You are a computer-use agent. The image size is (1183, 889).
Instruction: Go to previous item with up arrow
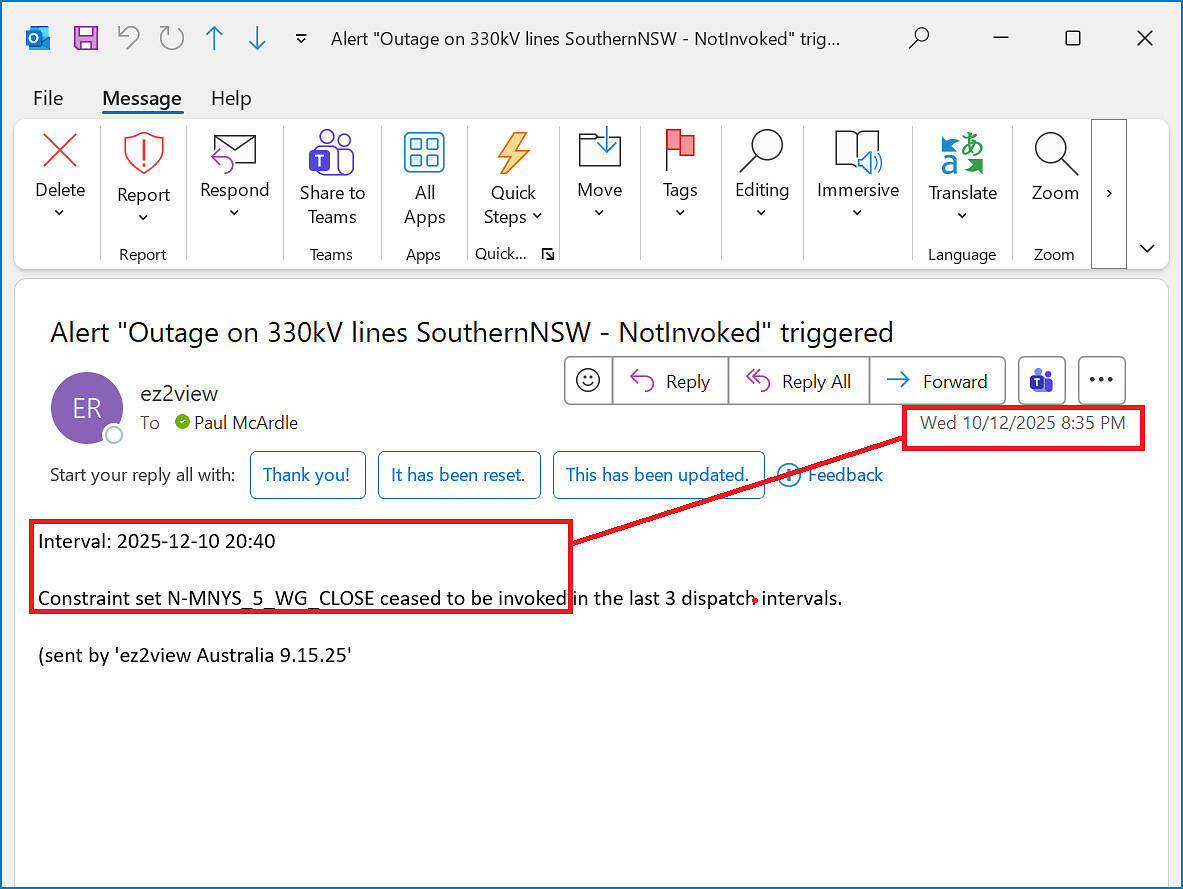[214, 38]
